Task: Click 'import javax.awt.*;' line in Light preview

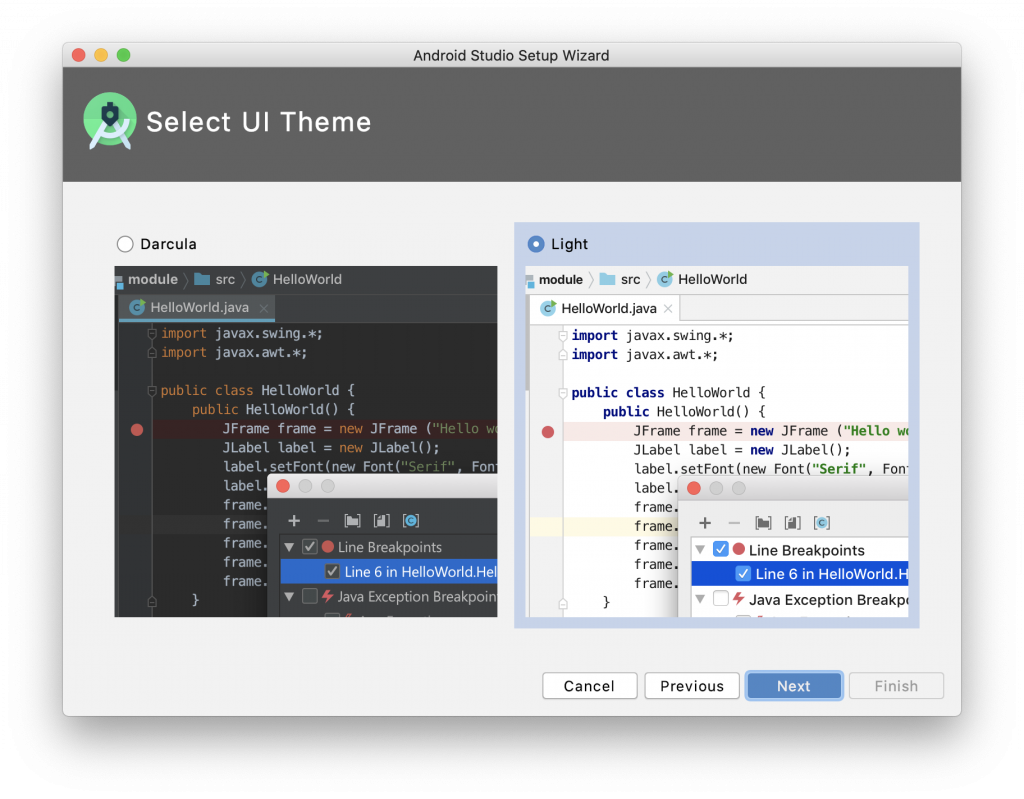Action: point(645,355)
